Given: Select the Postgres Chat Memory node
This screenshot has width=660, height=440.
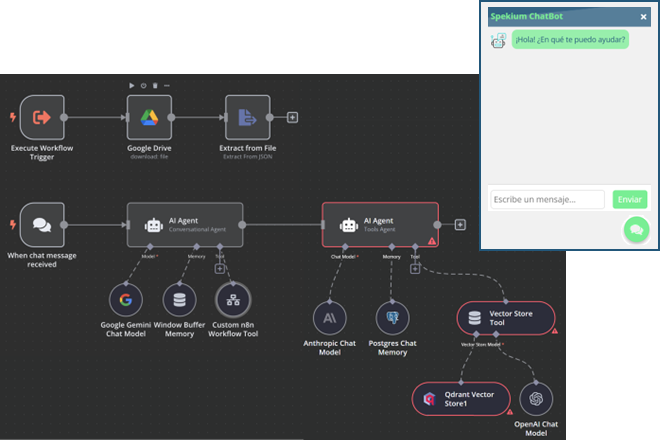Looking at the screenshot, I should tap(392, 318).
